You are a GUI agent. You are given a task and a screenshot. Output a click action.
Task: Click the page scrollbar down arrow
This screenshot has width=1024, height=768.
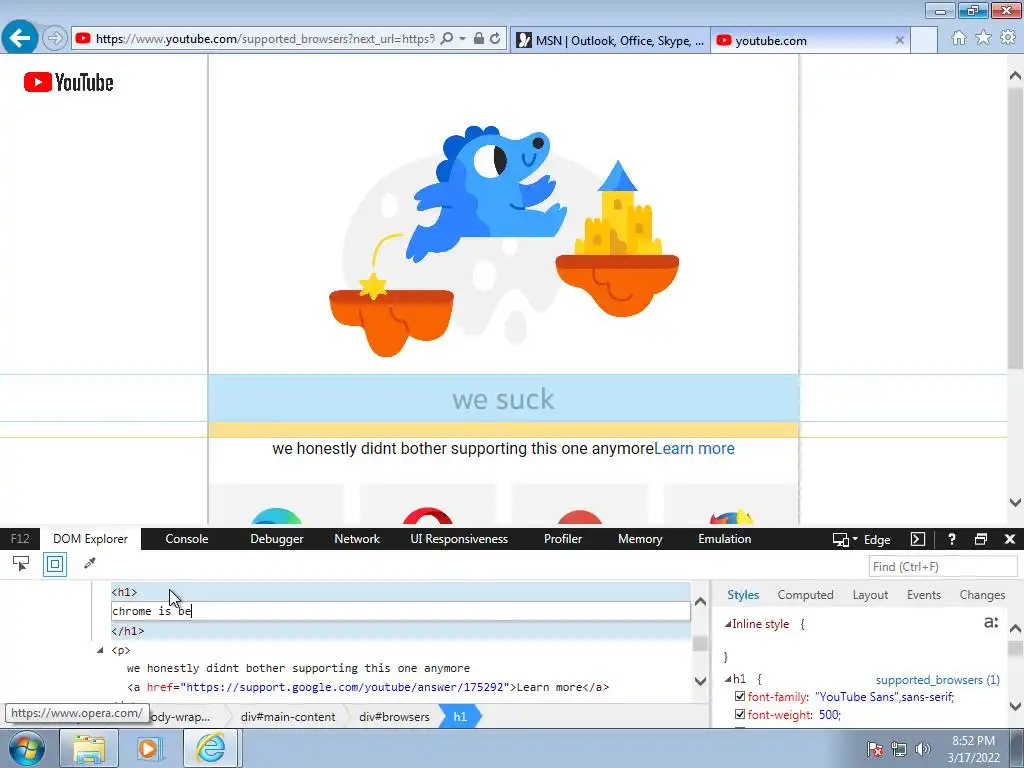pyautogui.click(x=1015, y=502)
